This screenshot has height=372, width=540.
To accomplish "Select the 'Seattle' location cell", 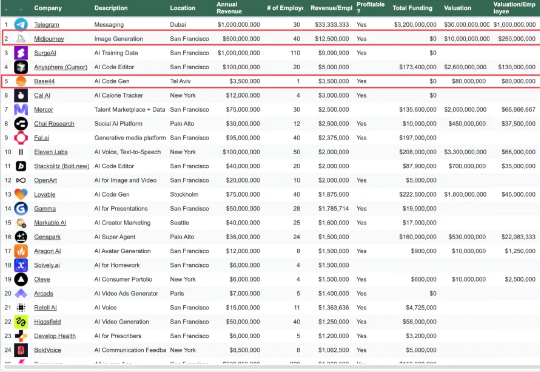I will pyautogui.click(x=179, y=223).
